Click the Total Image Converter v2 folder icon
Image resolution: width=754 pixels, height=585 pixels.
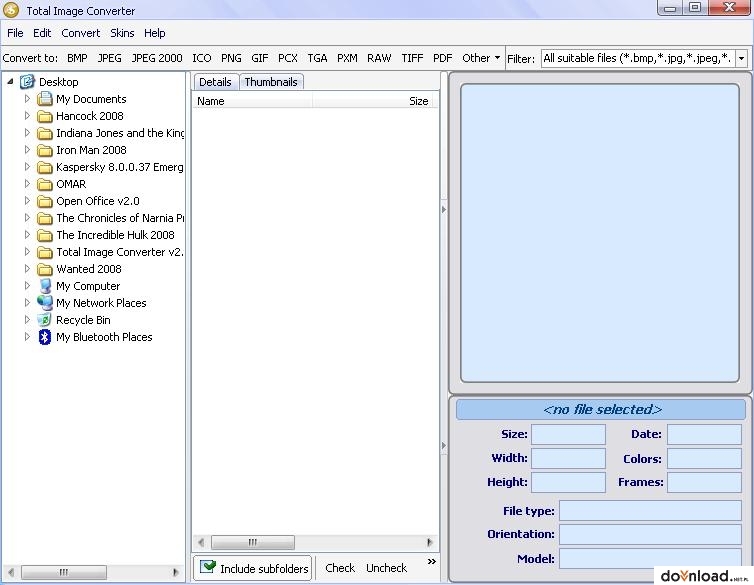click(x=45, y=252)
